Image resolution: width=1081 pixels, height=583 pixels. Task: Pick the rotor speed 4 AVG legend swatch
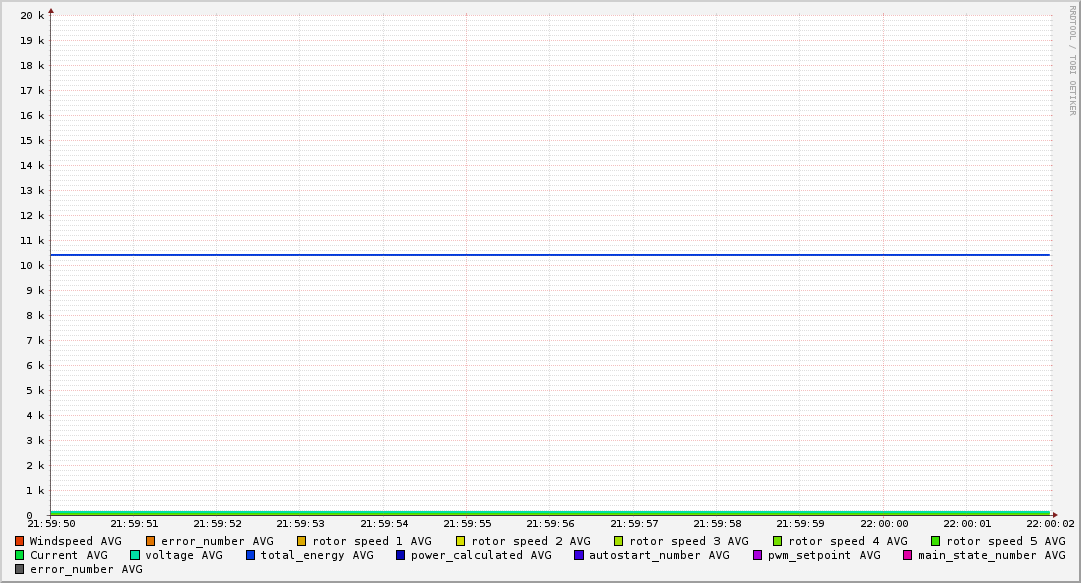tap(778, 541)
